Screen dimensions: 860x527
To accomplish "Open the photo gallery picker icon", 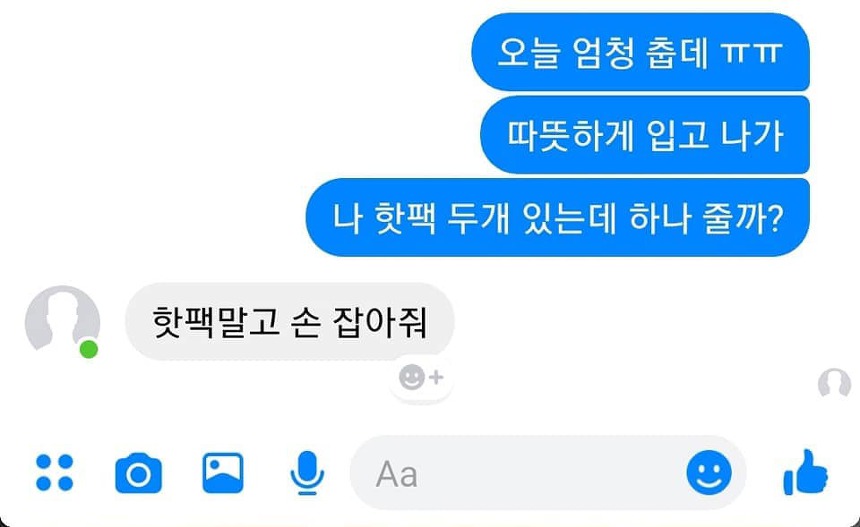I will click(223, 473).
